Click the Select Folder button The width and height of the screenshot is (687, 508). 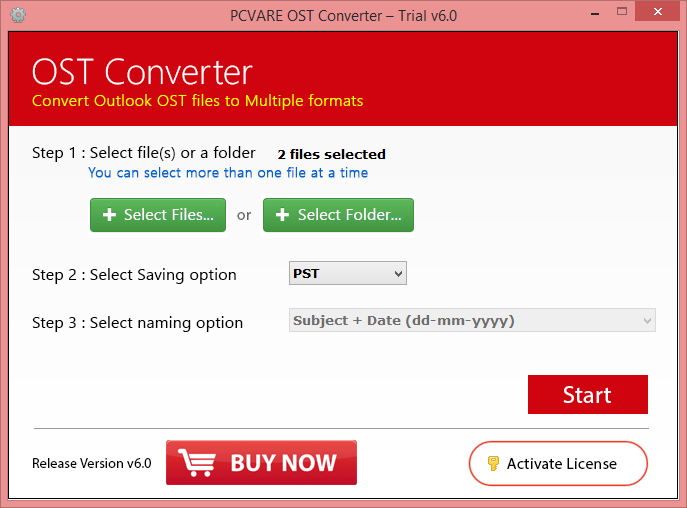tap(338, 215)
